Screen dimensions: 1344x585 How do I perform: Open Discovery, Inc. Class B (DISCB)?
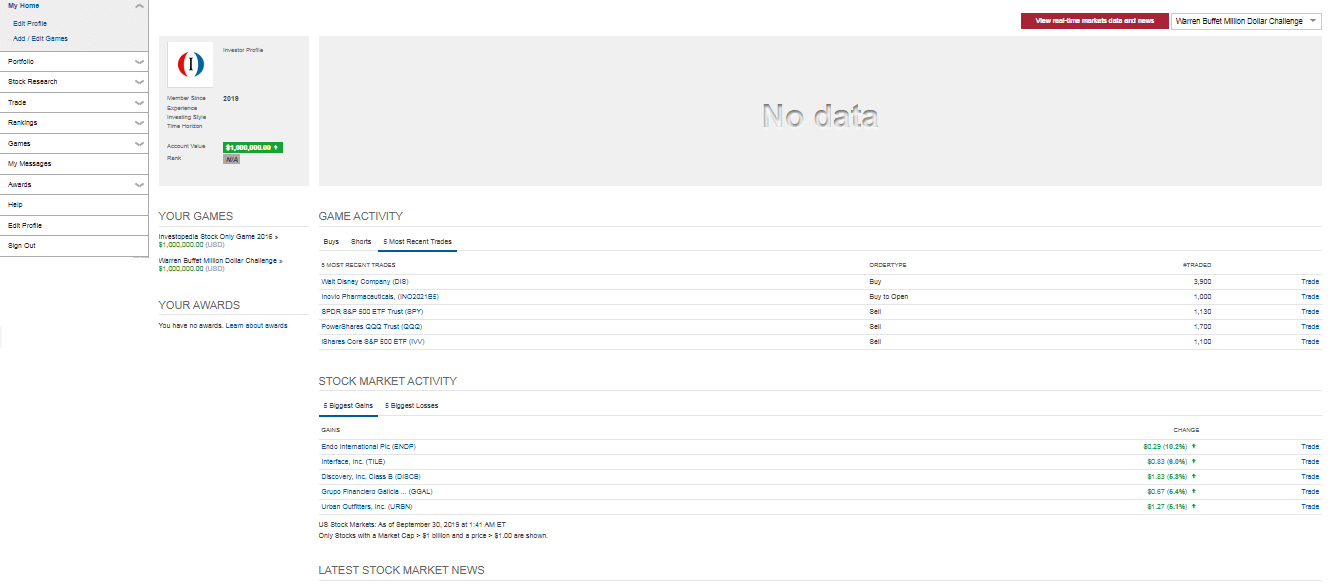[369, 477]
